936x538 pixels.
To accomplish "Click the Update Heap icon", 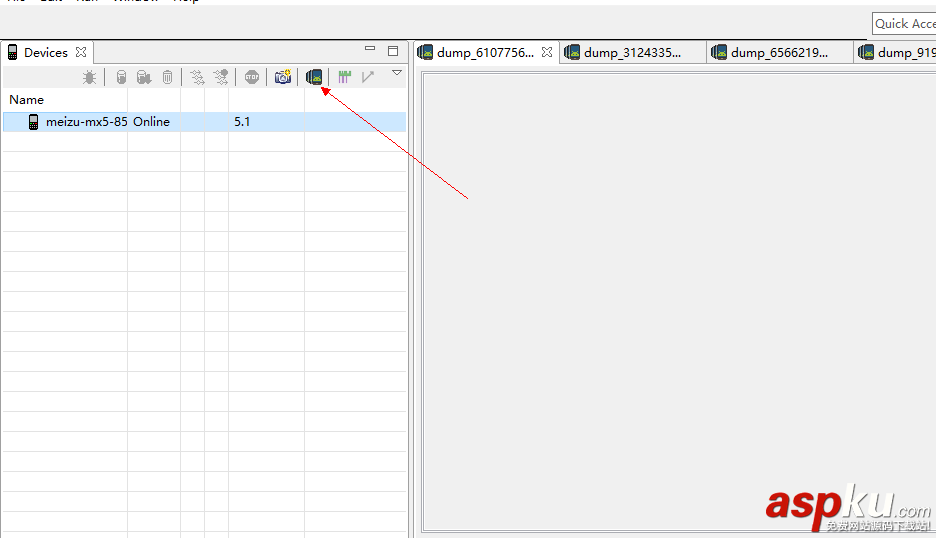I will [x=121, y=77].
